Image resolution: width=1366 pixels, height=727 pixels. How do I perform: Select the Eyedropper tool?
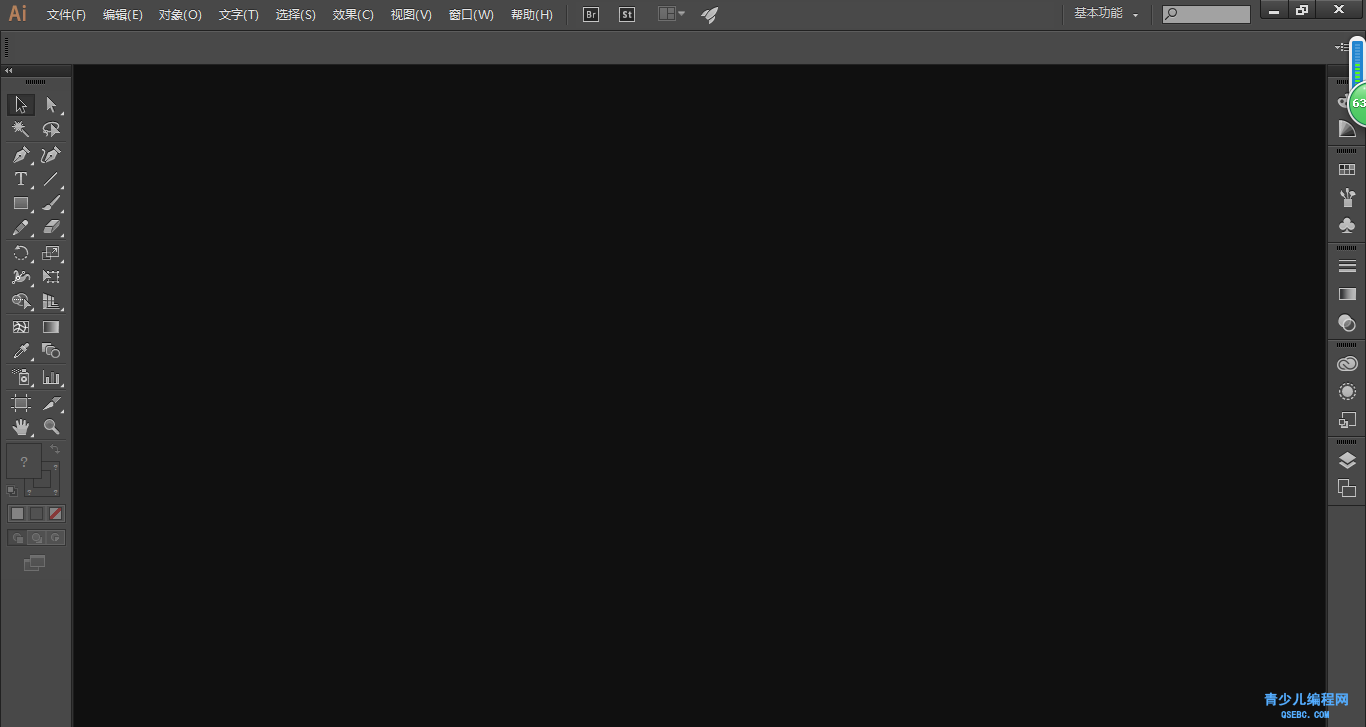pos(20,352)
